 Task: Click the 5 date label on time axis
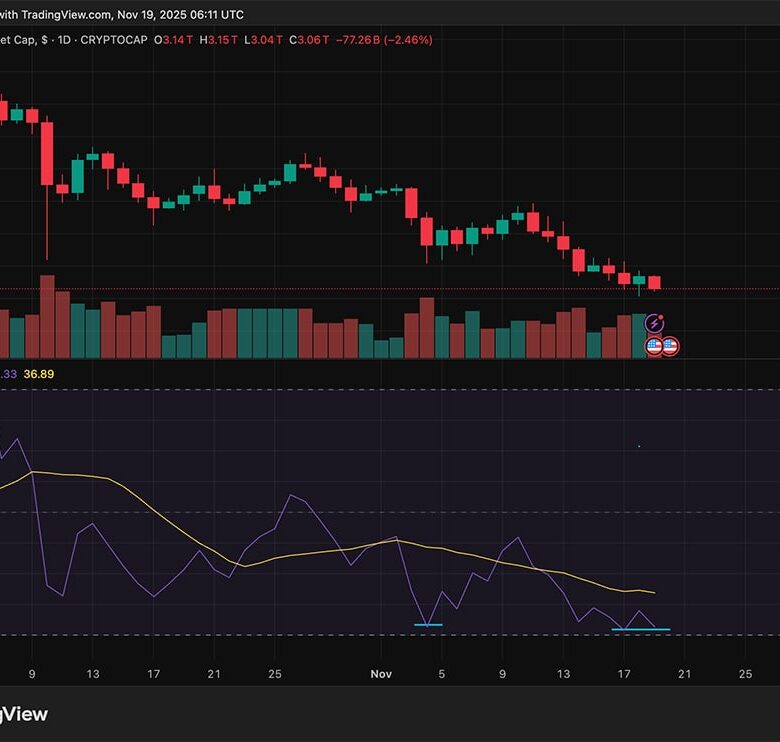point(441,674)
